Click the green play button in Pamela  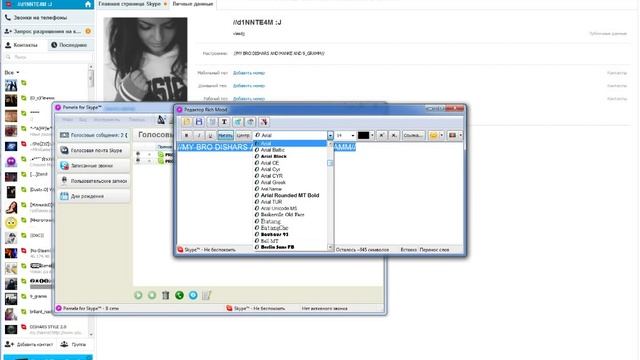pos(138,295)
